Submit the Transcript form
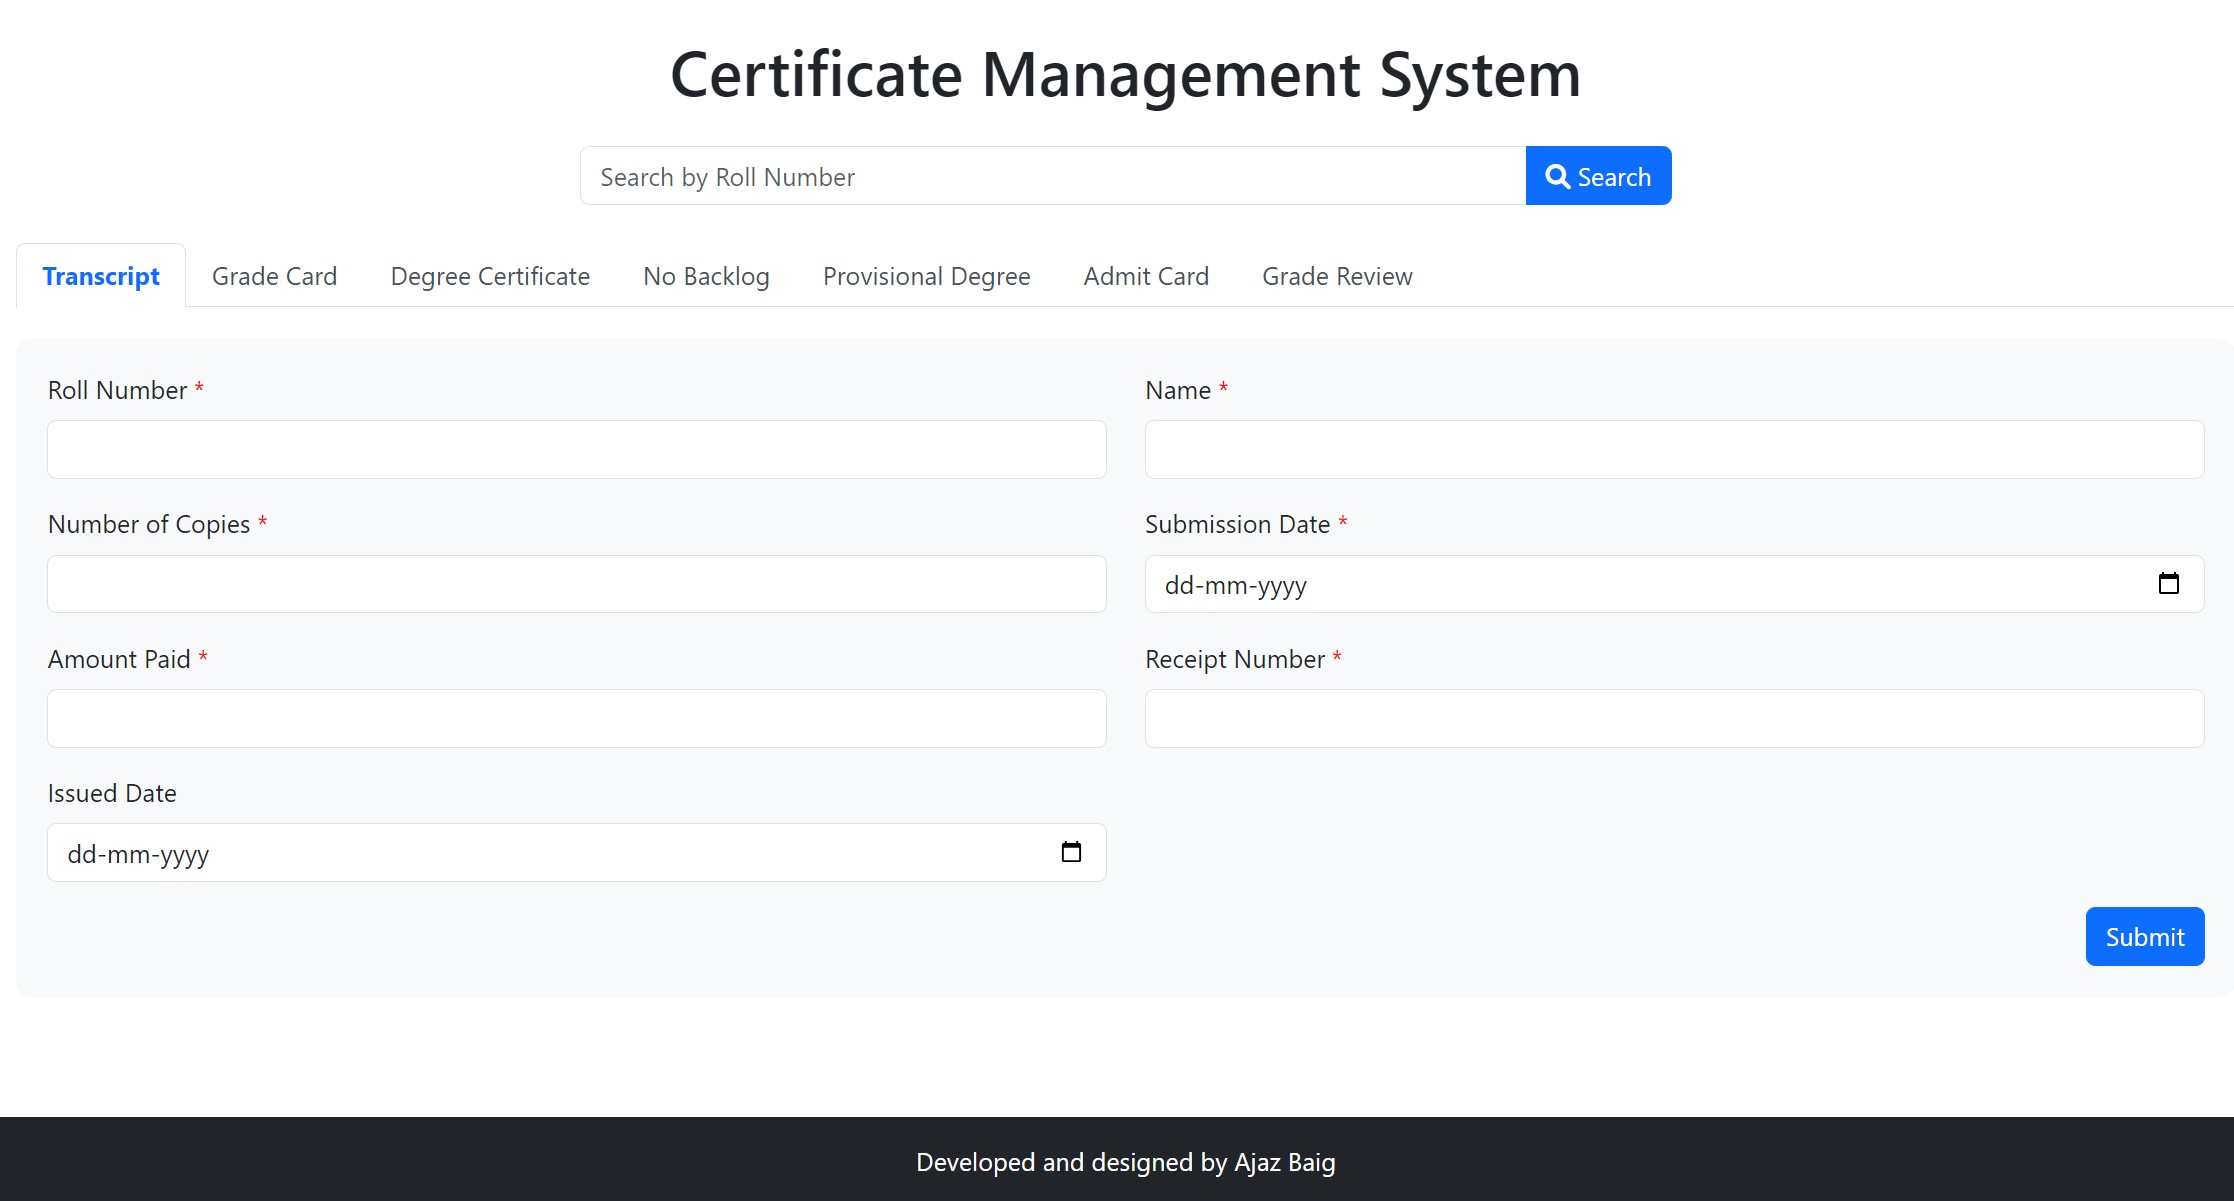2234x1201 pixels. coord(2144,936)
